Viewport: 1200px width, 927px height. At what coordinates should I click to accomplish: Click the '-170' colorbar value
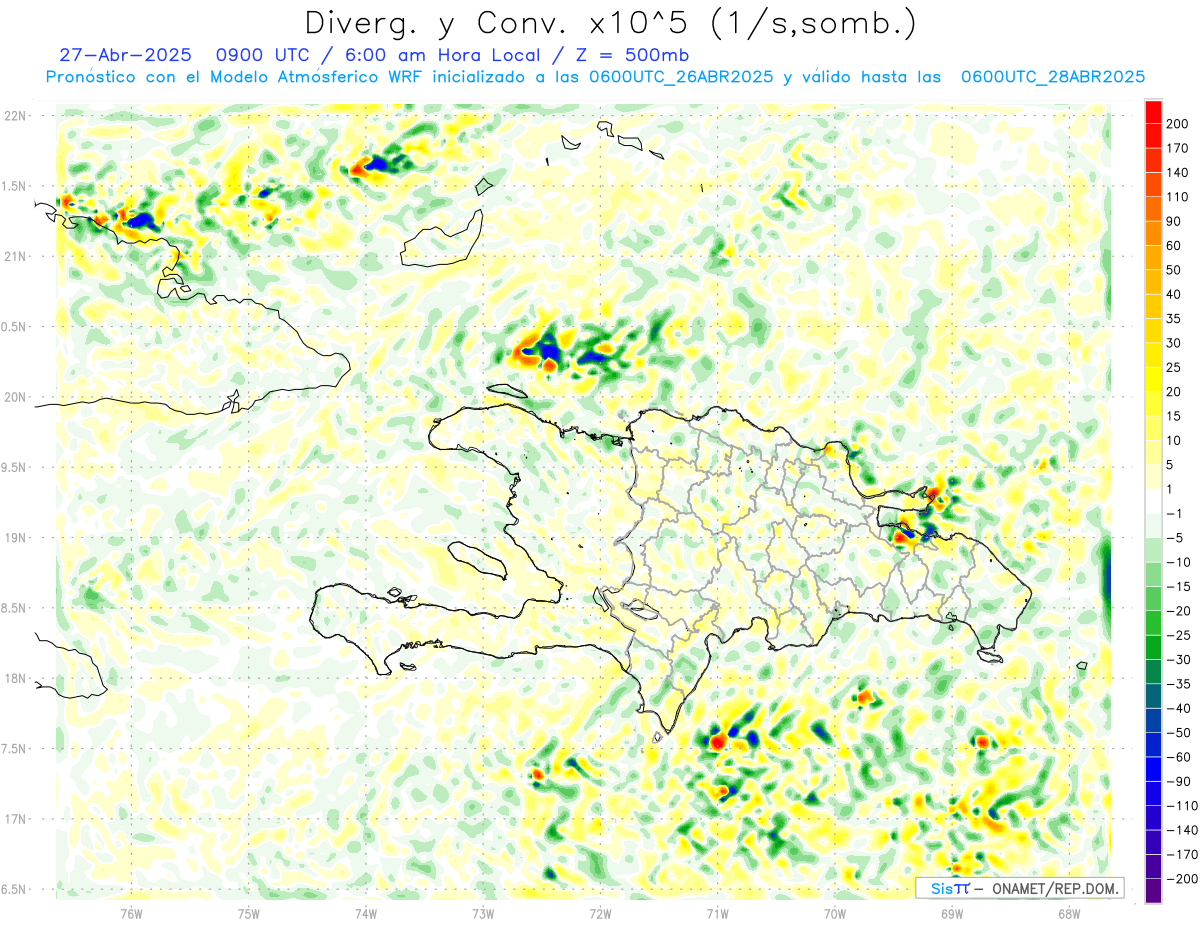[x=1181, y=855]
